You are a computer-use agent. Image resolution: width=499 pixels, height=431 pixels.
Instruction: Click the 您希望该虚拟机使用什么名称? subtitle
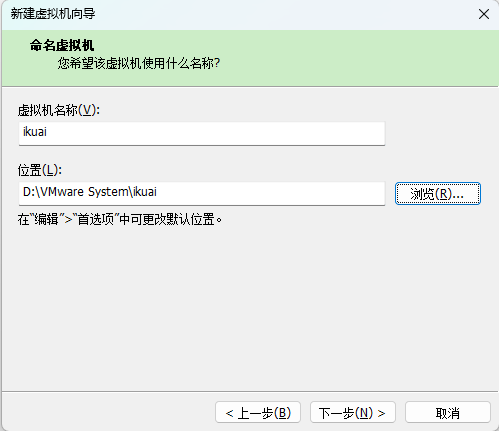tap(139, 63)
